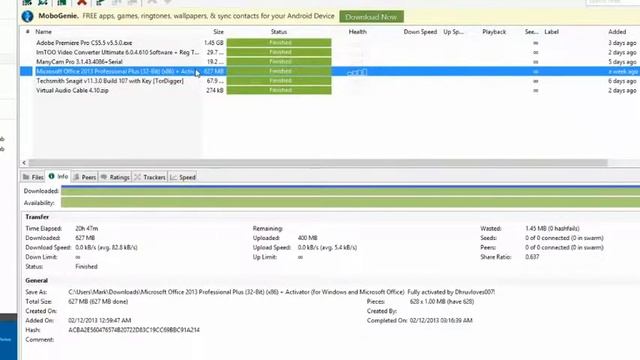
Task: Click the '6 days ago' added cell
Action: tap(622, 81)
